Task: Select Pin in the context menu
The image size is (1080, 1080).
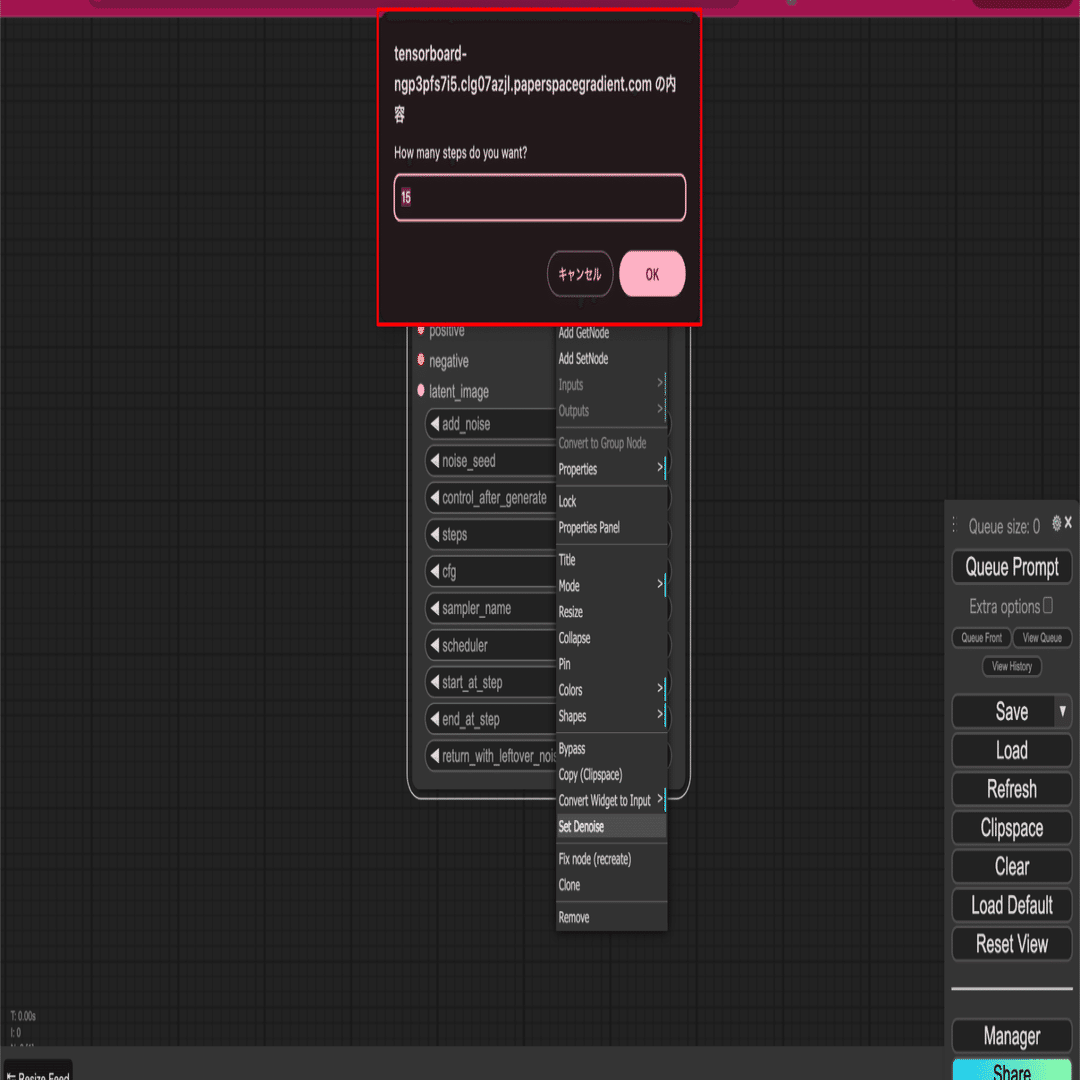Action: [x=611, y=664]
